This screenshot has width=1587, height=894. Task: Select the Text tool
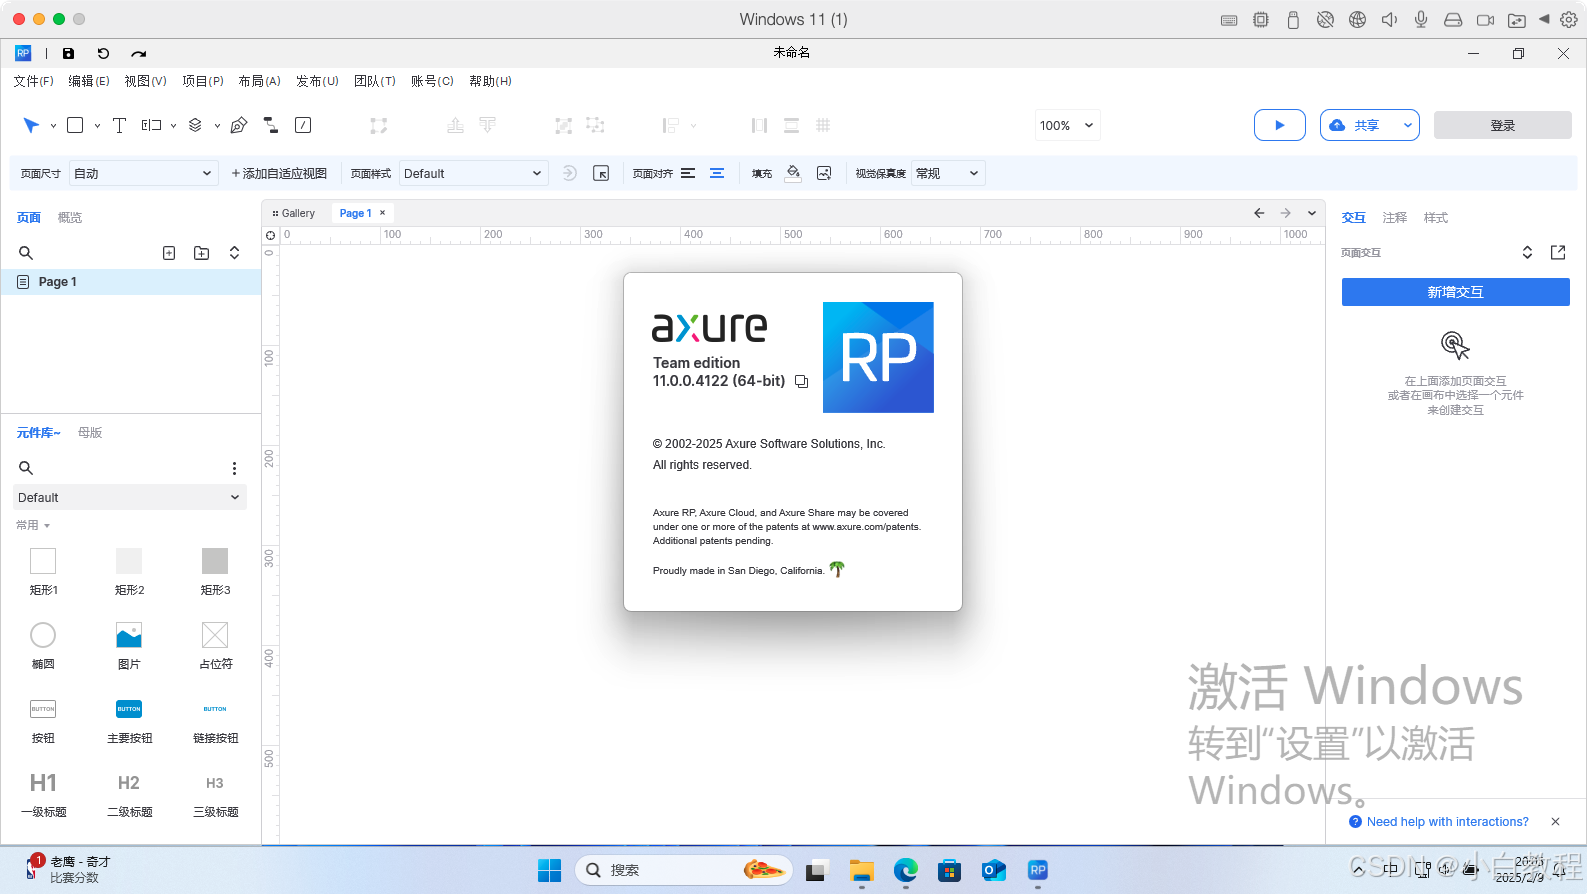coord(119,125)
